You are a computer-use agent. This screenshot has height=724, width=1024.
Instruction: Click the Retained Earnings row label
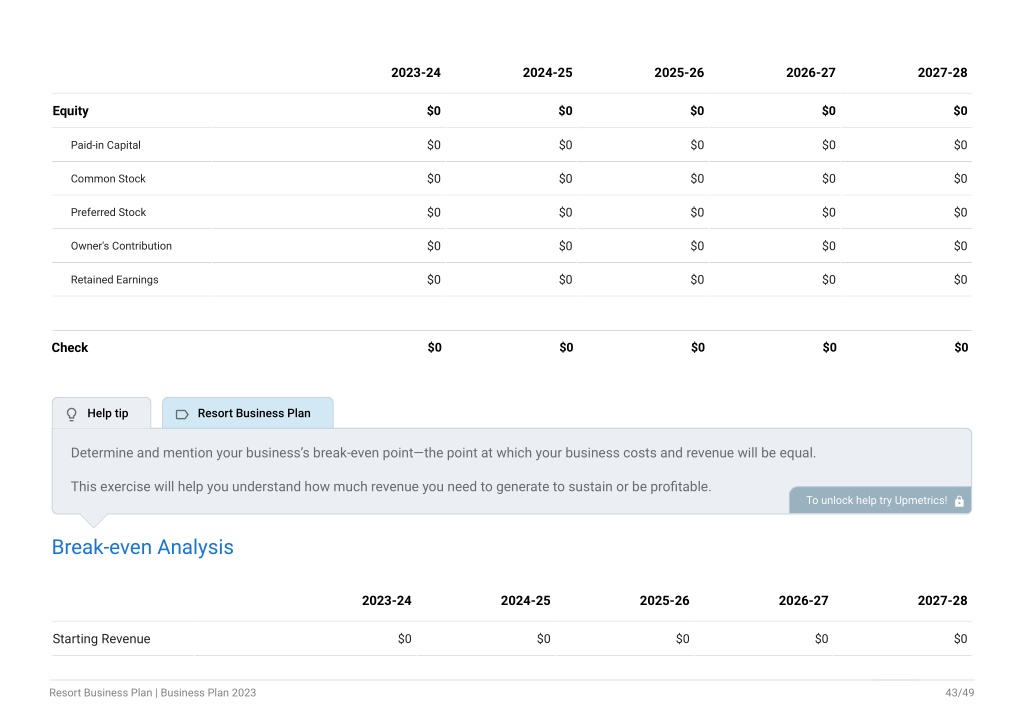pyautogui.click(x=115, y=279)
